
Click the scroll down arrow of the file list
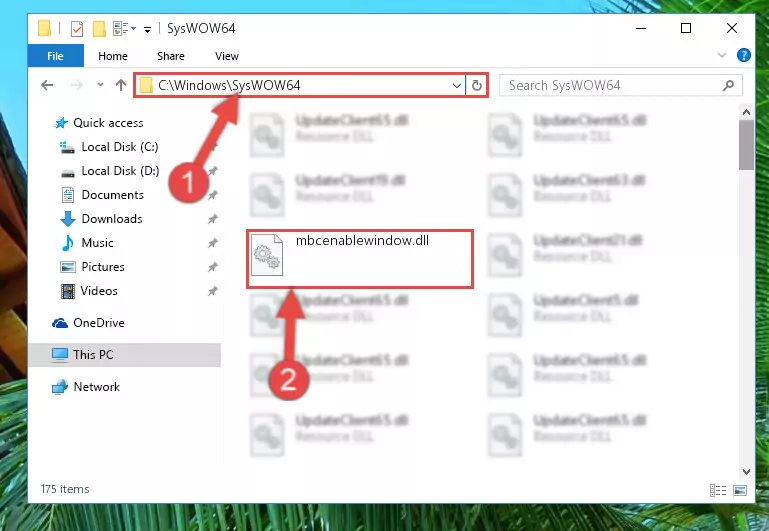(x=746, y=472)
